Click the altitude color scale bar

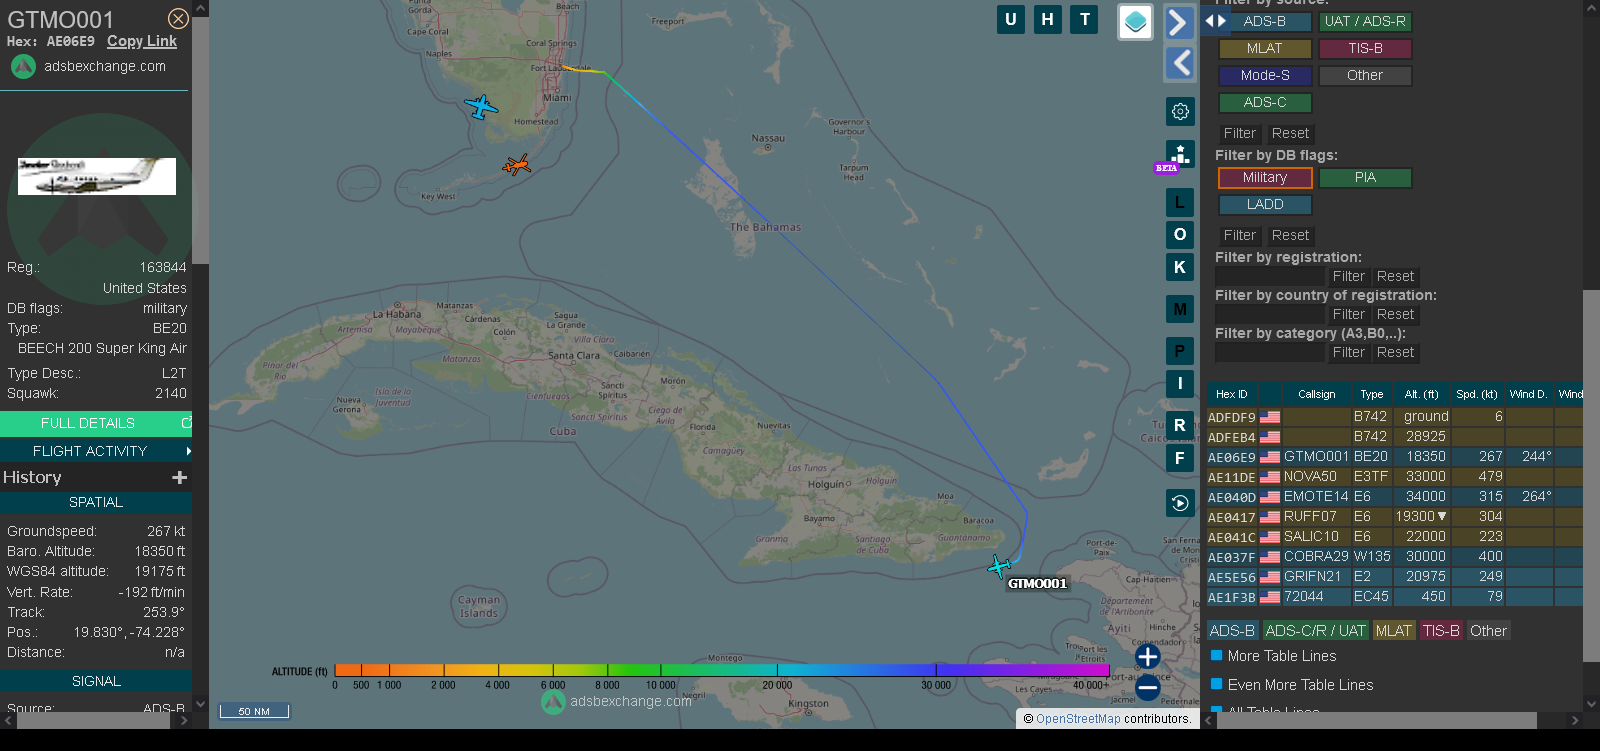(x=722, y=670)
